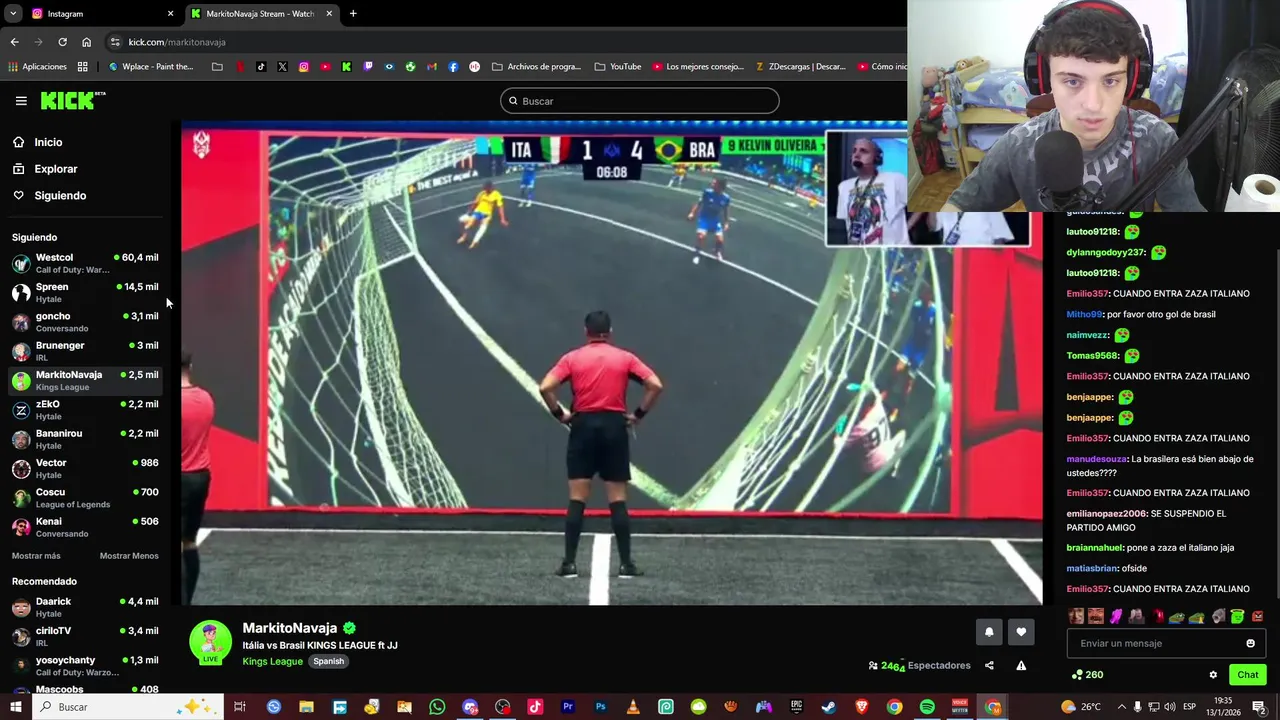Follow the channel with the heart button
This screenshot has width=1280, height=720.
click(1021, 632)
